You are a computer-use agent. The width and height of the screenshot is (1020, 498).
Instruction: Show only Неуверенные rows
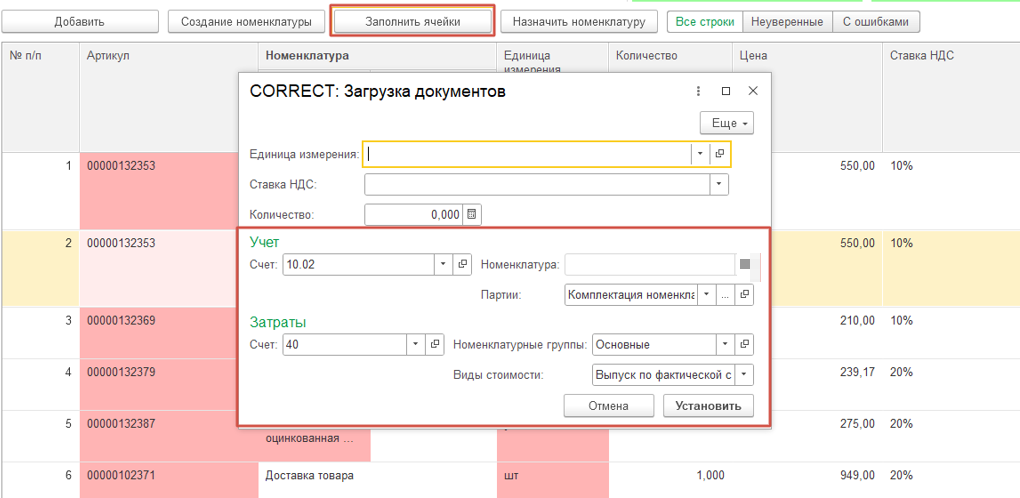coord(788,21)
